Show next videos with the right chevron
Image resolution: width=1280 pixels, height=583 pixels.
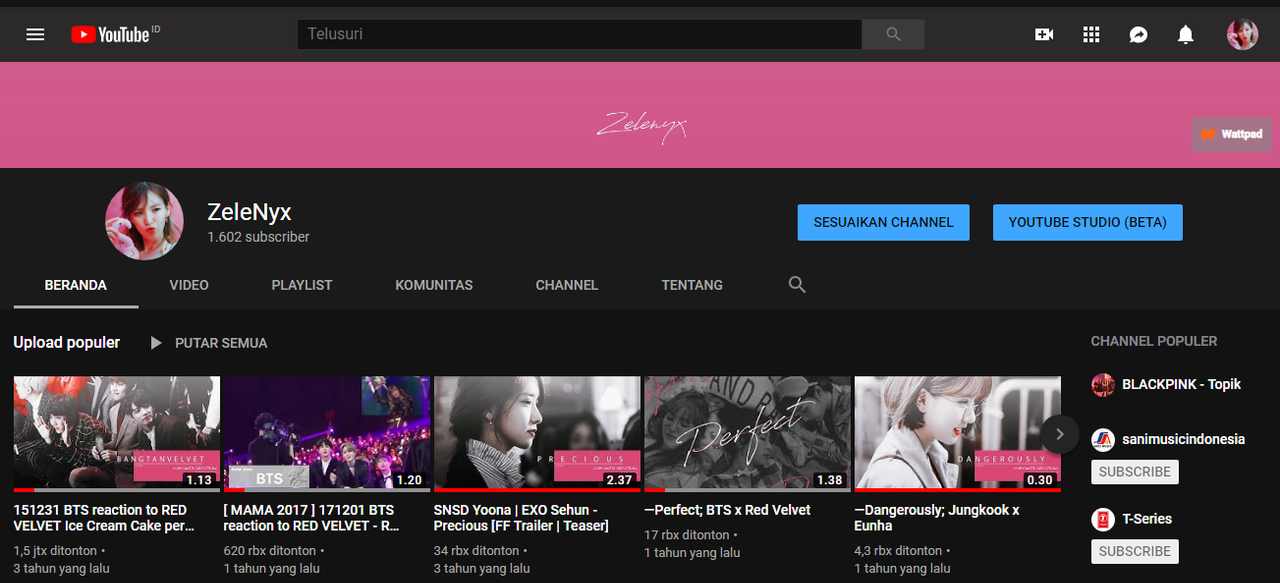click(1059, 434)
